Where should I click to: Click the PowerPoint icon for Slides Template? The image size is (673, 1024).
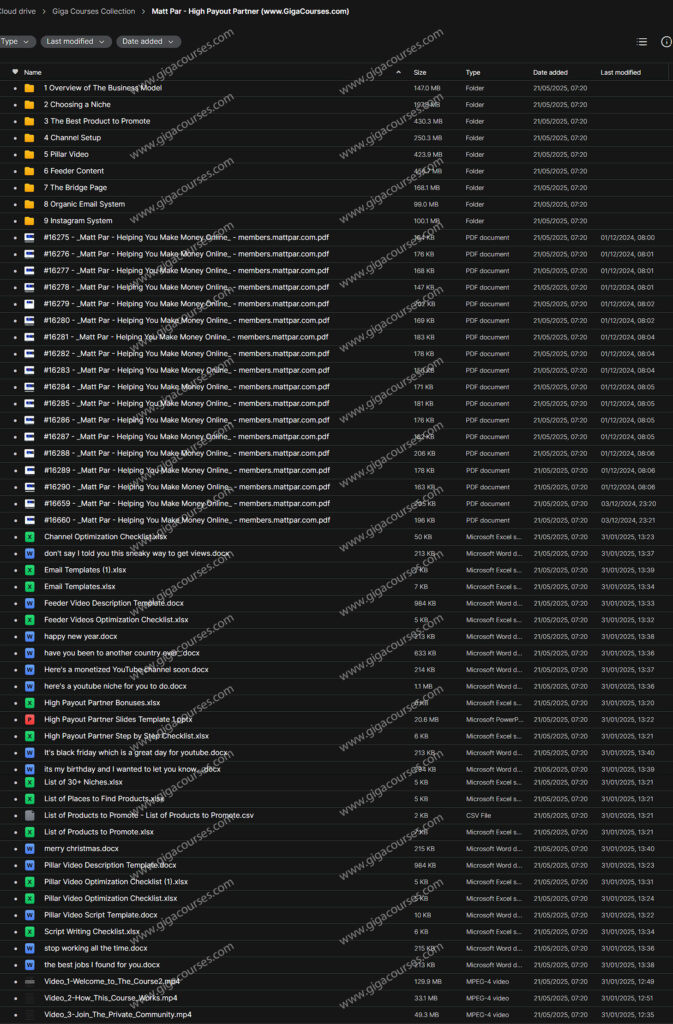click(x=29, y=719)
